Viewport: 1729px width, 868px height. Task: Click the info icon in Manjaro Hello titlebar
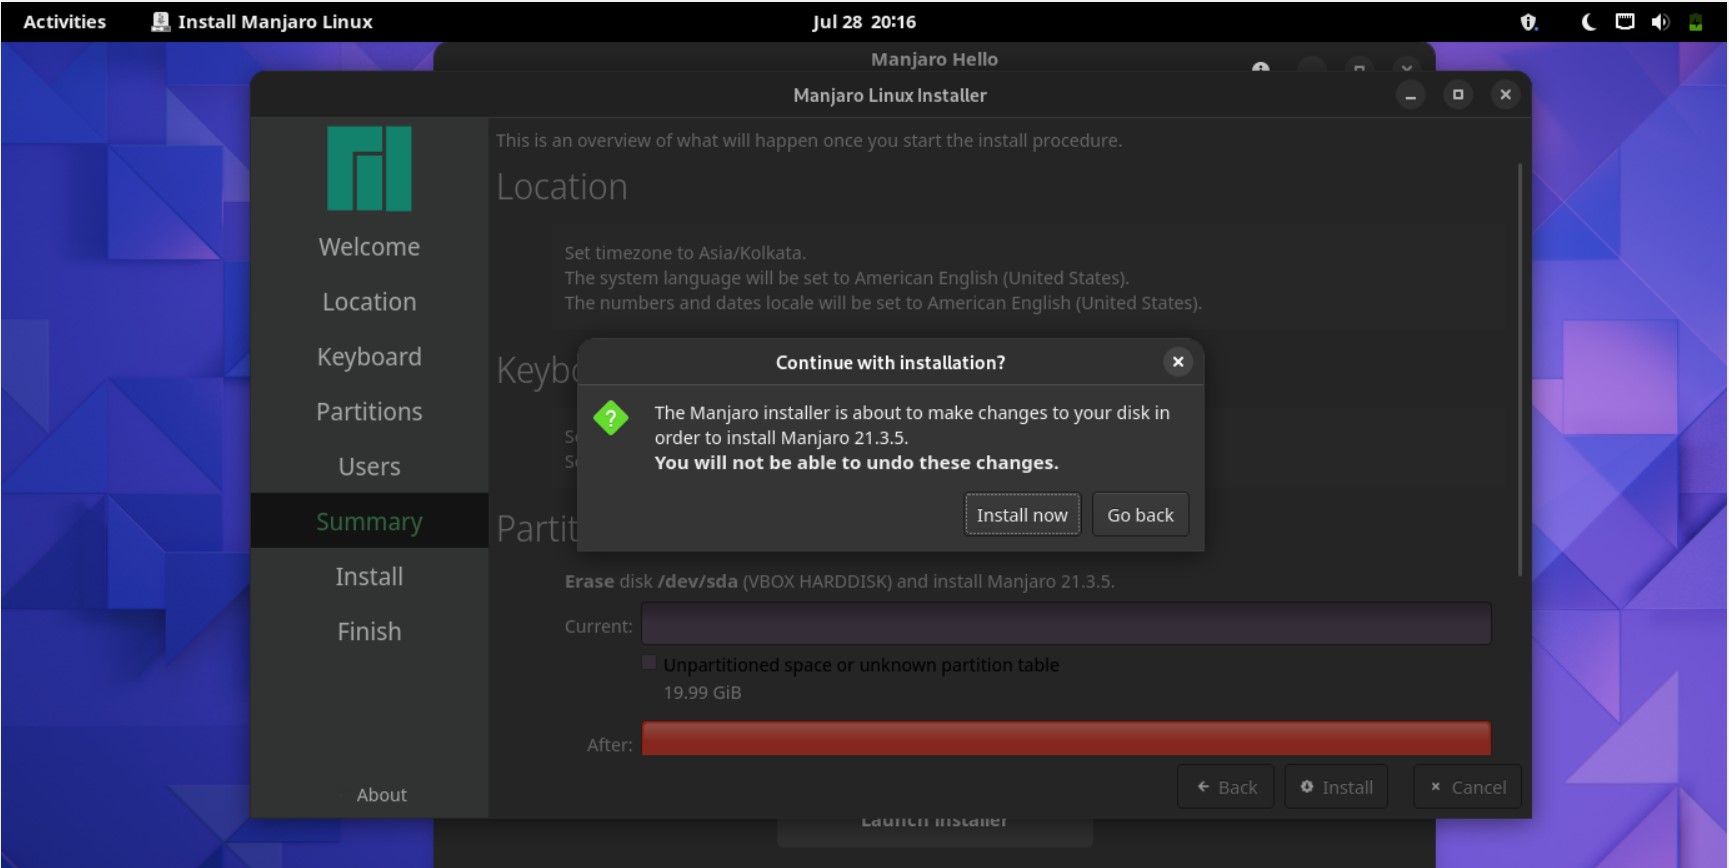[1260, 67]
